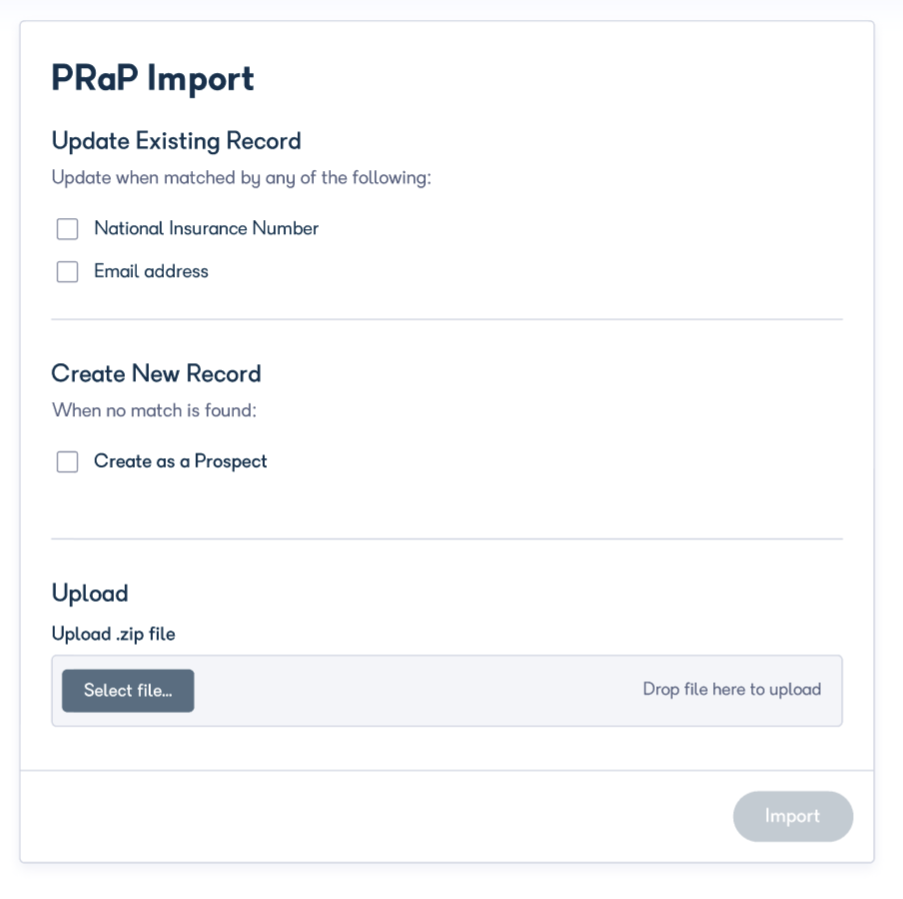Enable the National Insurance Number checkbox
Viewport: 903px width, 899px height.
(67, 229)
